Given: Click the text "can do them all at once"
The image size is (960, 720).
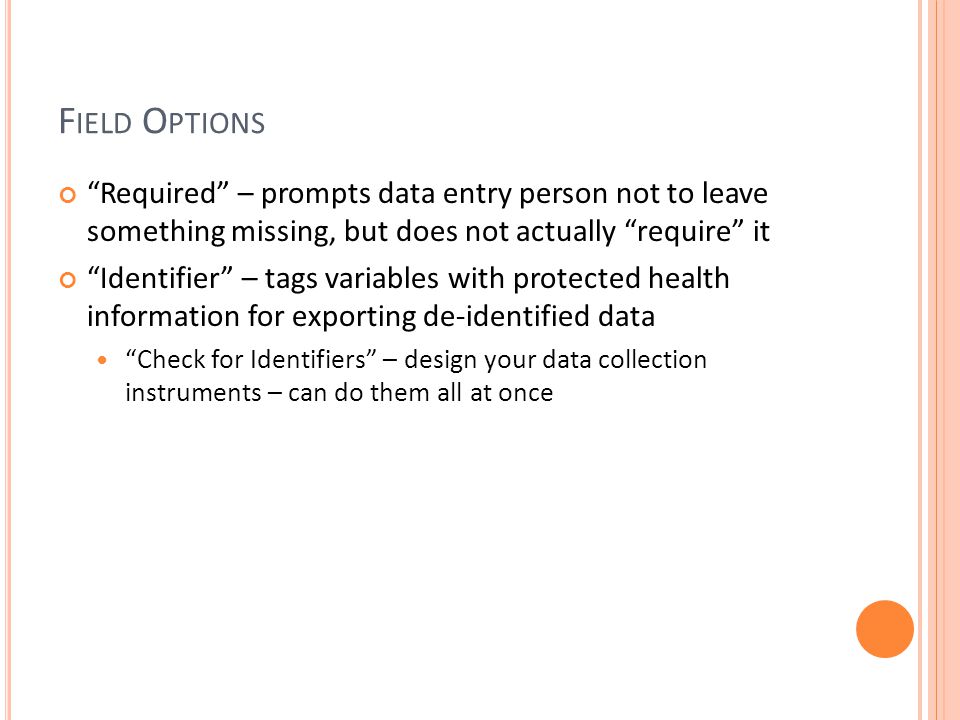Looking at the screenshot, I should click(x=421, y=392).
